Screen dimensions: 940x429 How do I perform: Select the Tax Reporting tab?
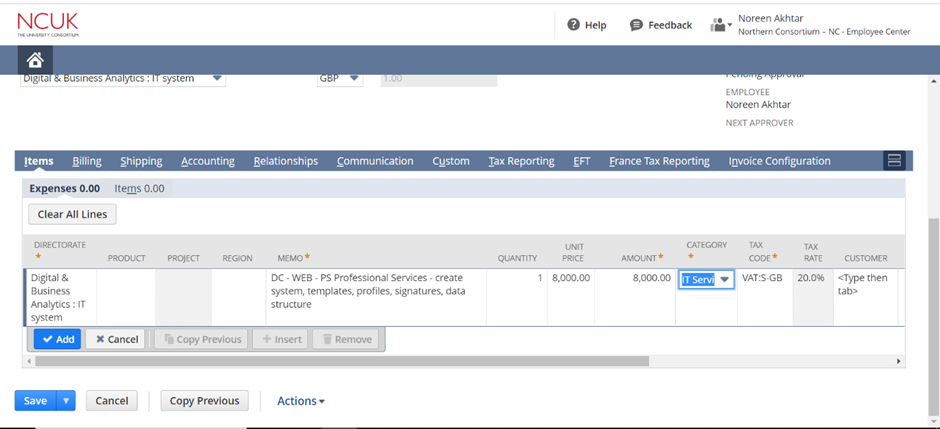pos(521,161)
